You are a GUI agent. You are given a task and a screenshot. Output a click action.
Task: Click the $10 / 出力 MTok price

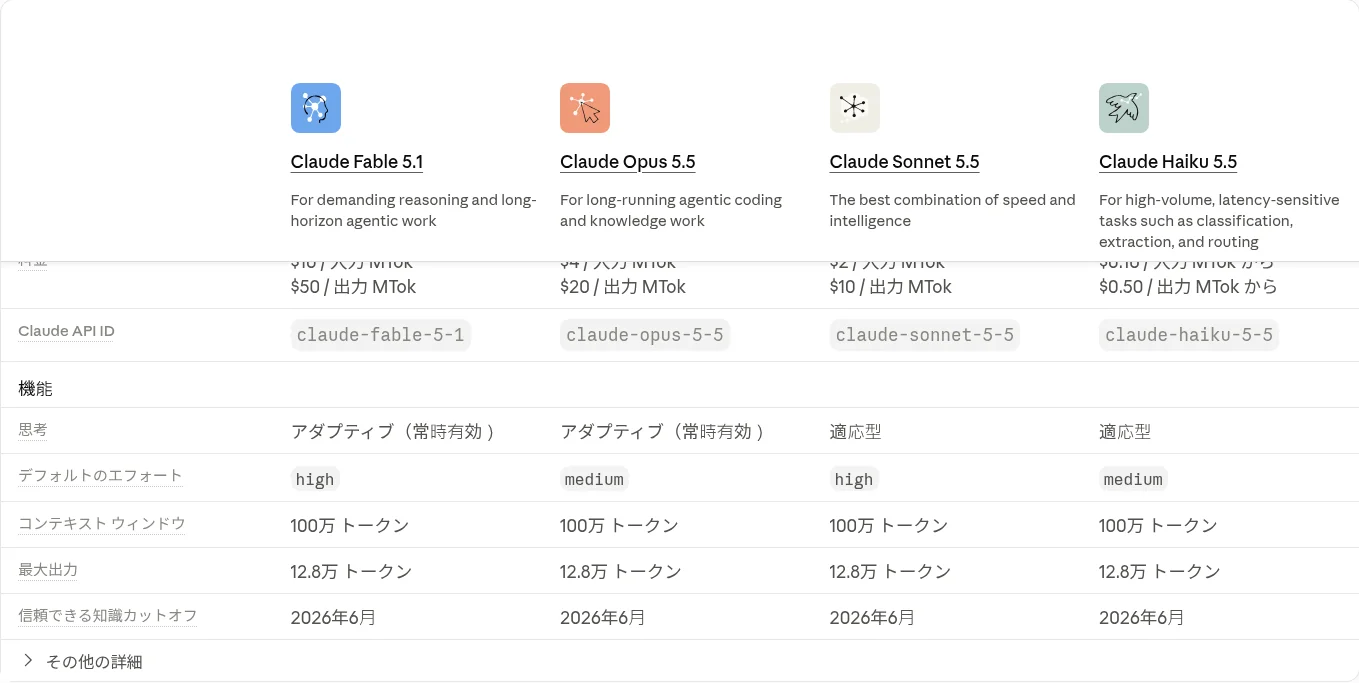[x=891, y=287]
